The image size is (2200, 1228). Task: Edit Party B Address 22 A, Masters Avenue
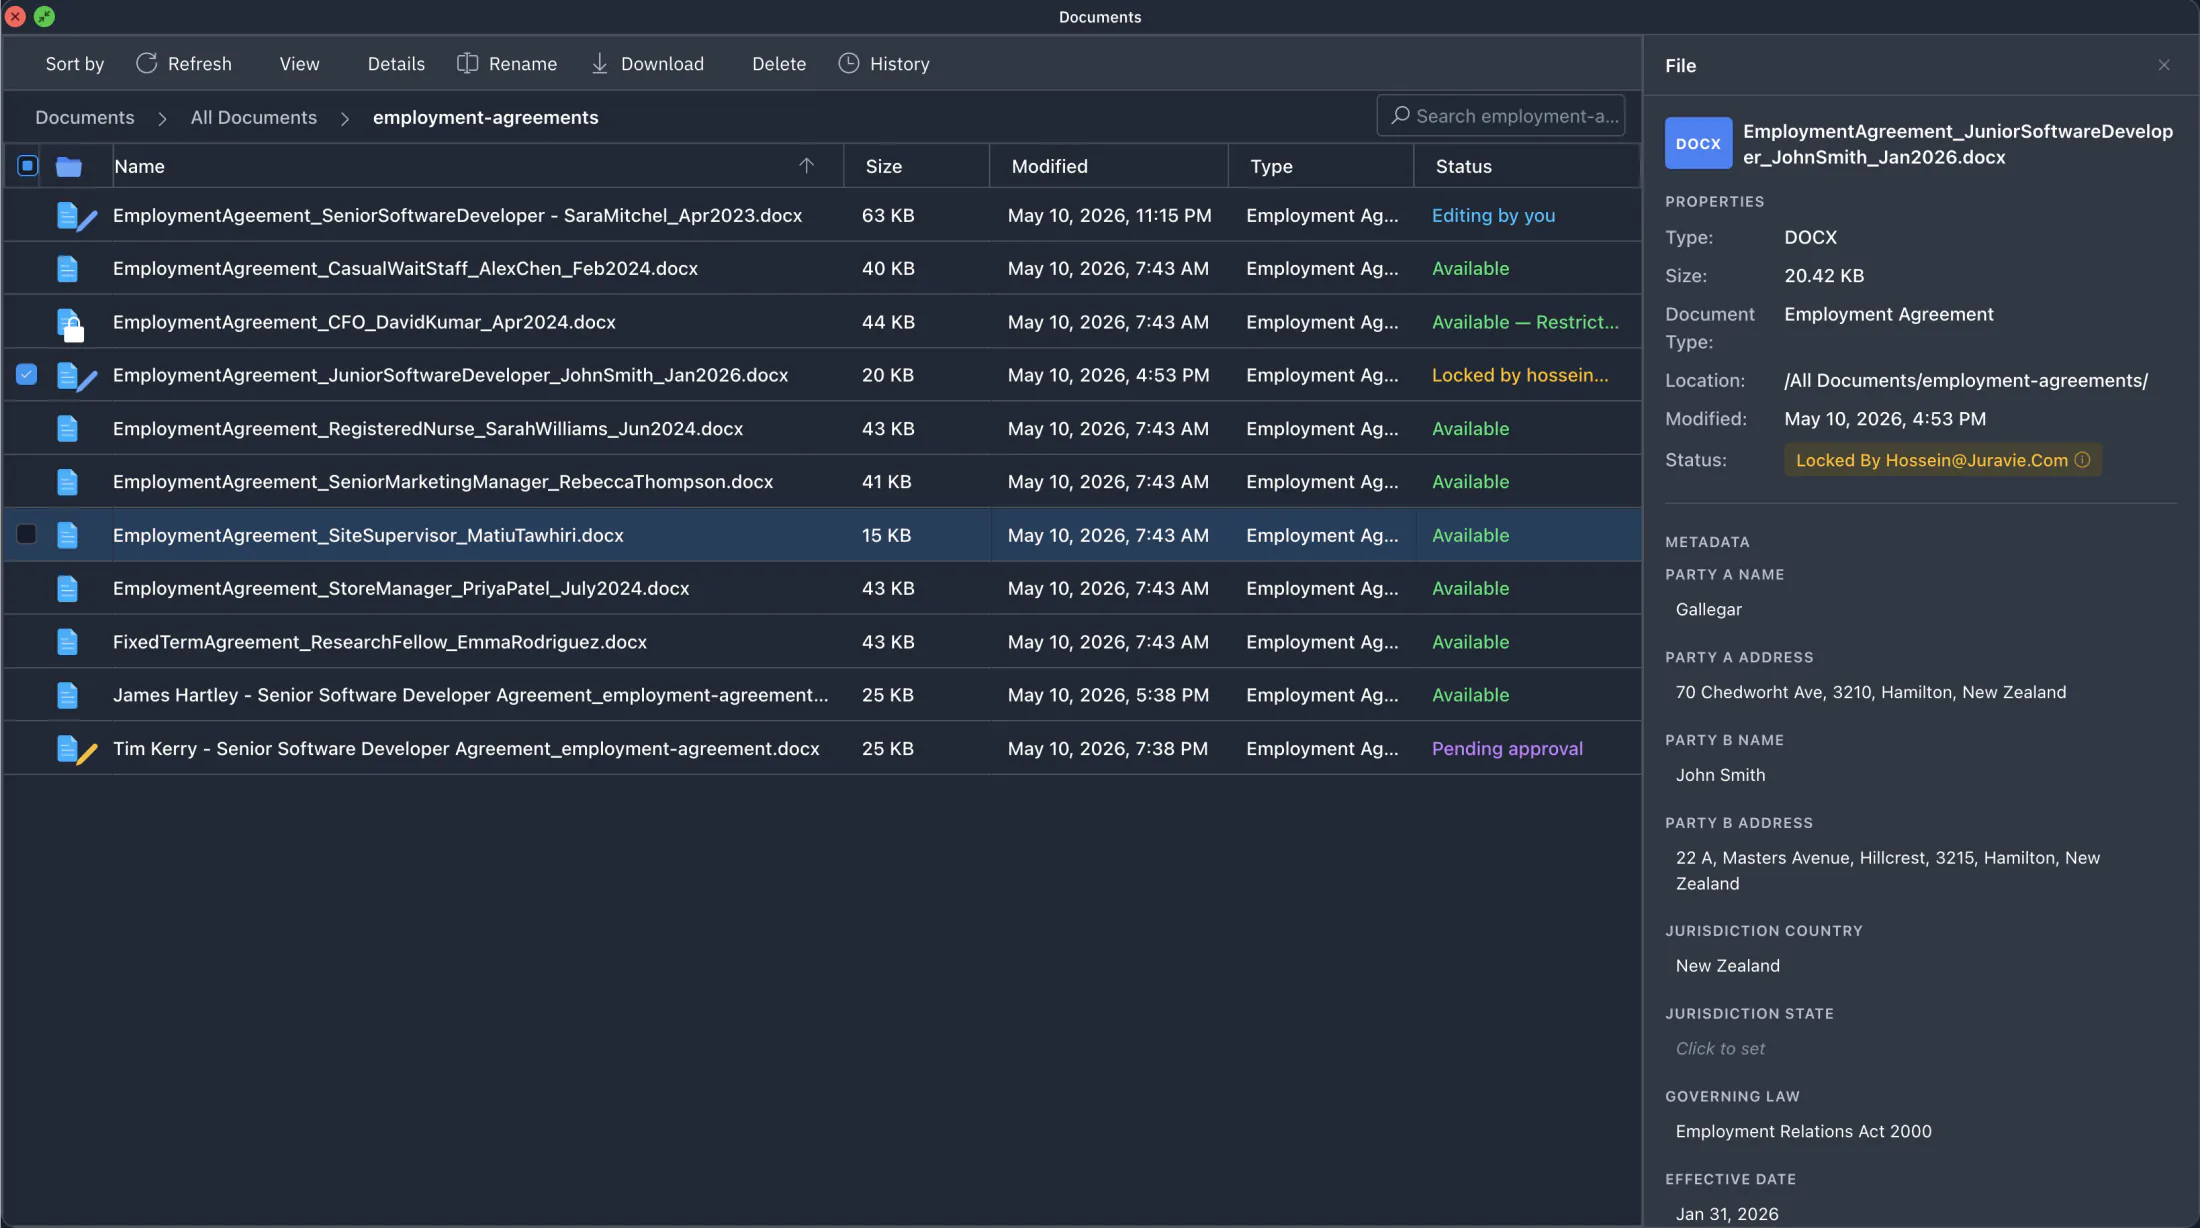click(x=1888, y=870)
